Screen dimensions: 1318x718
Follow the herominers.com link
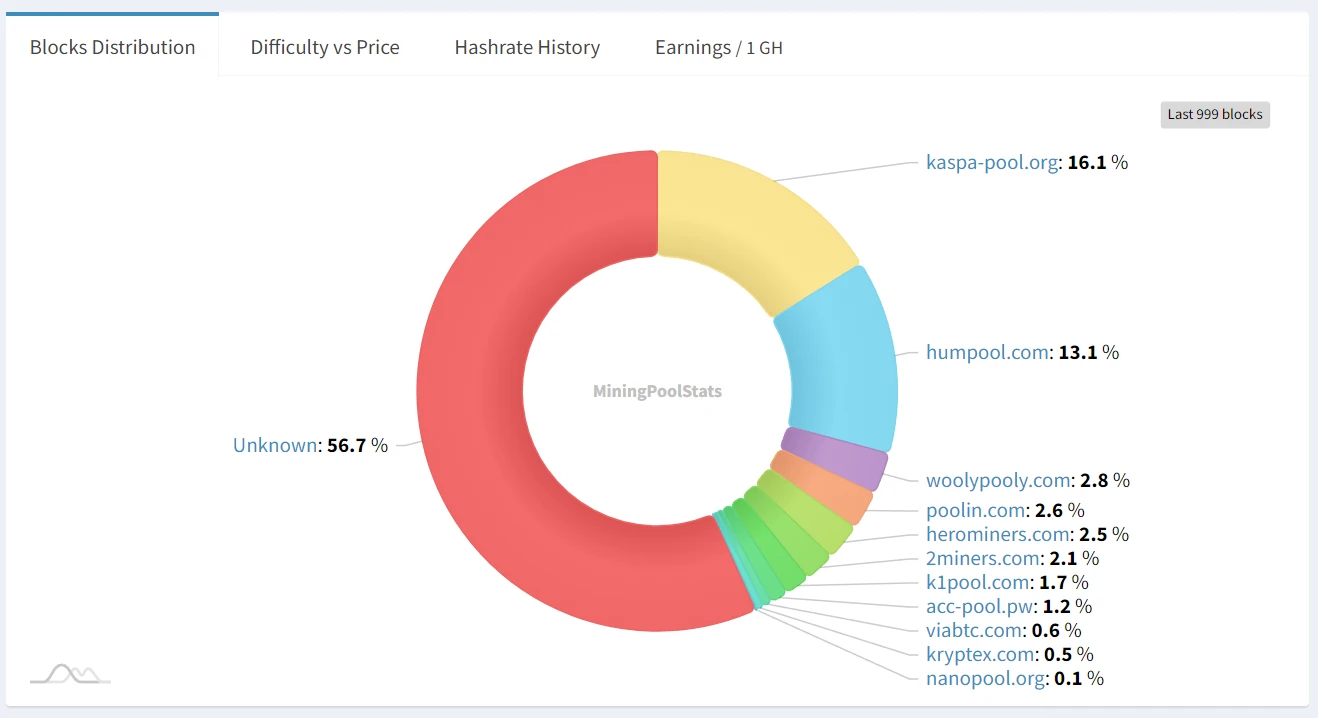point(998,534)
